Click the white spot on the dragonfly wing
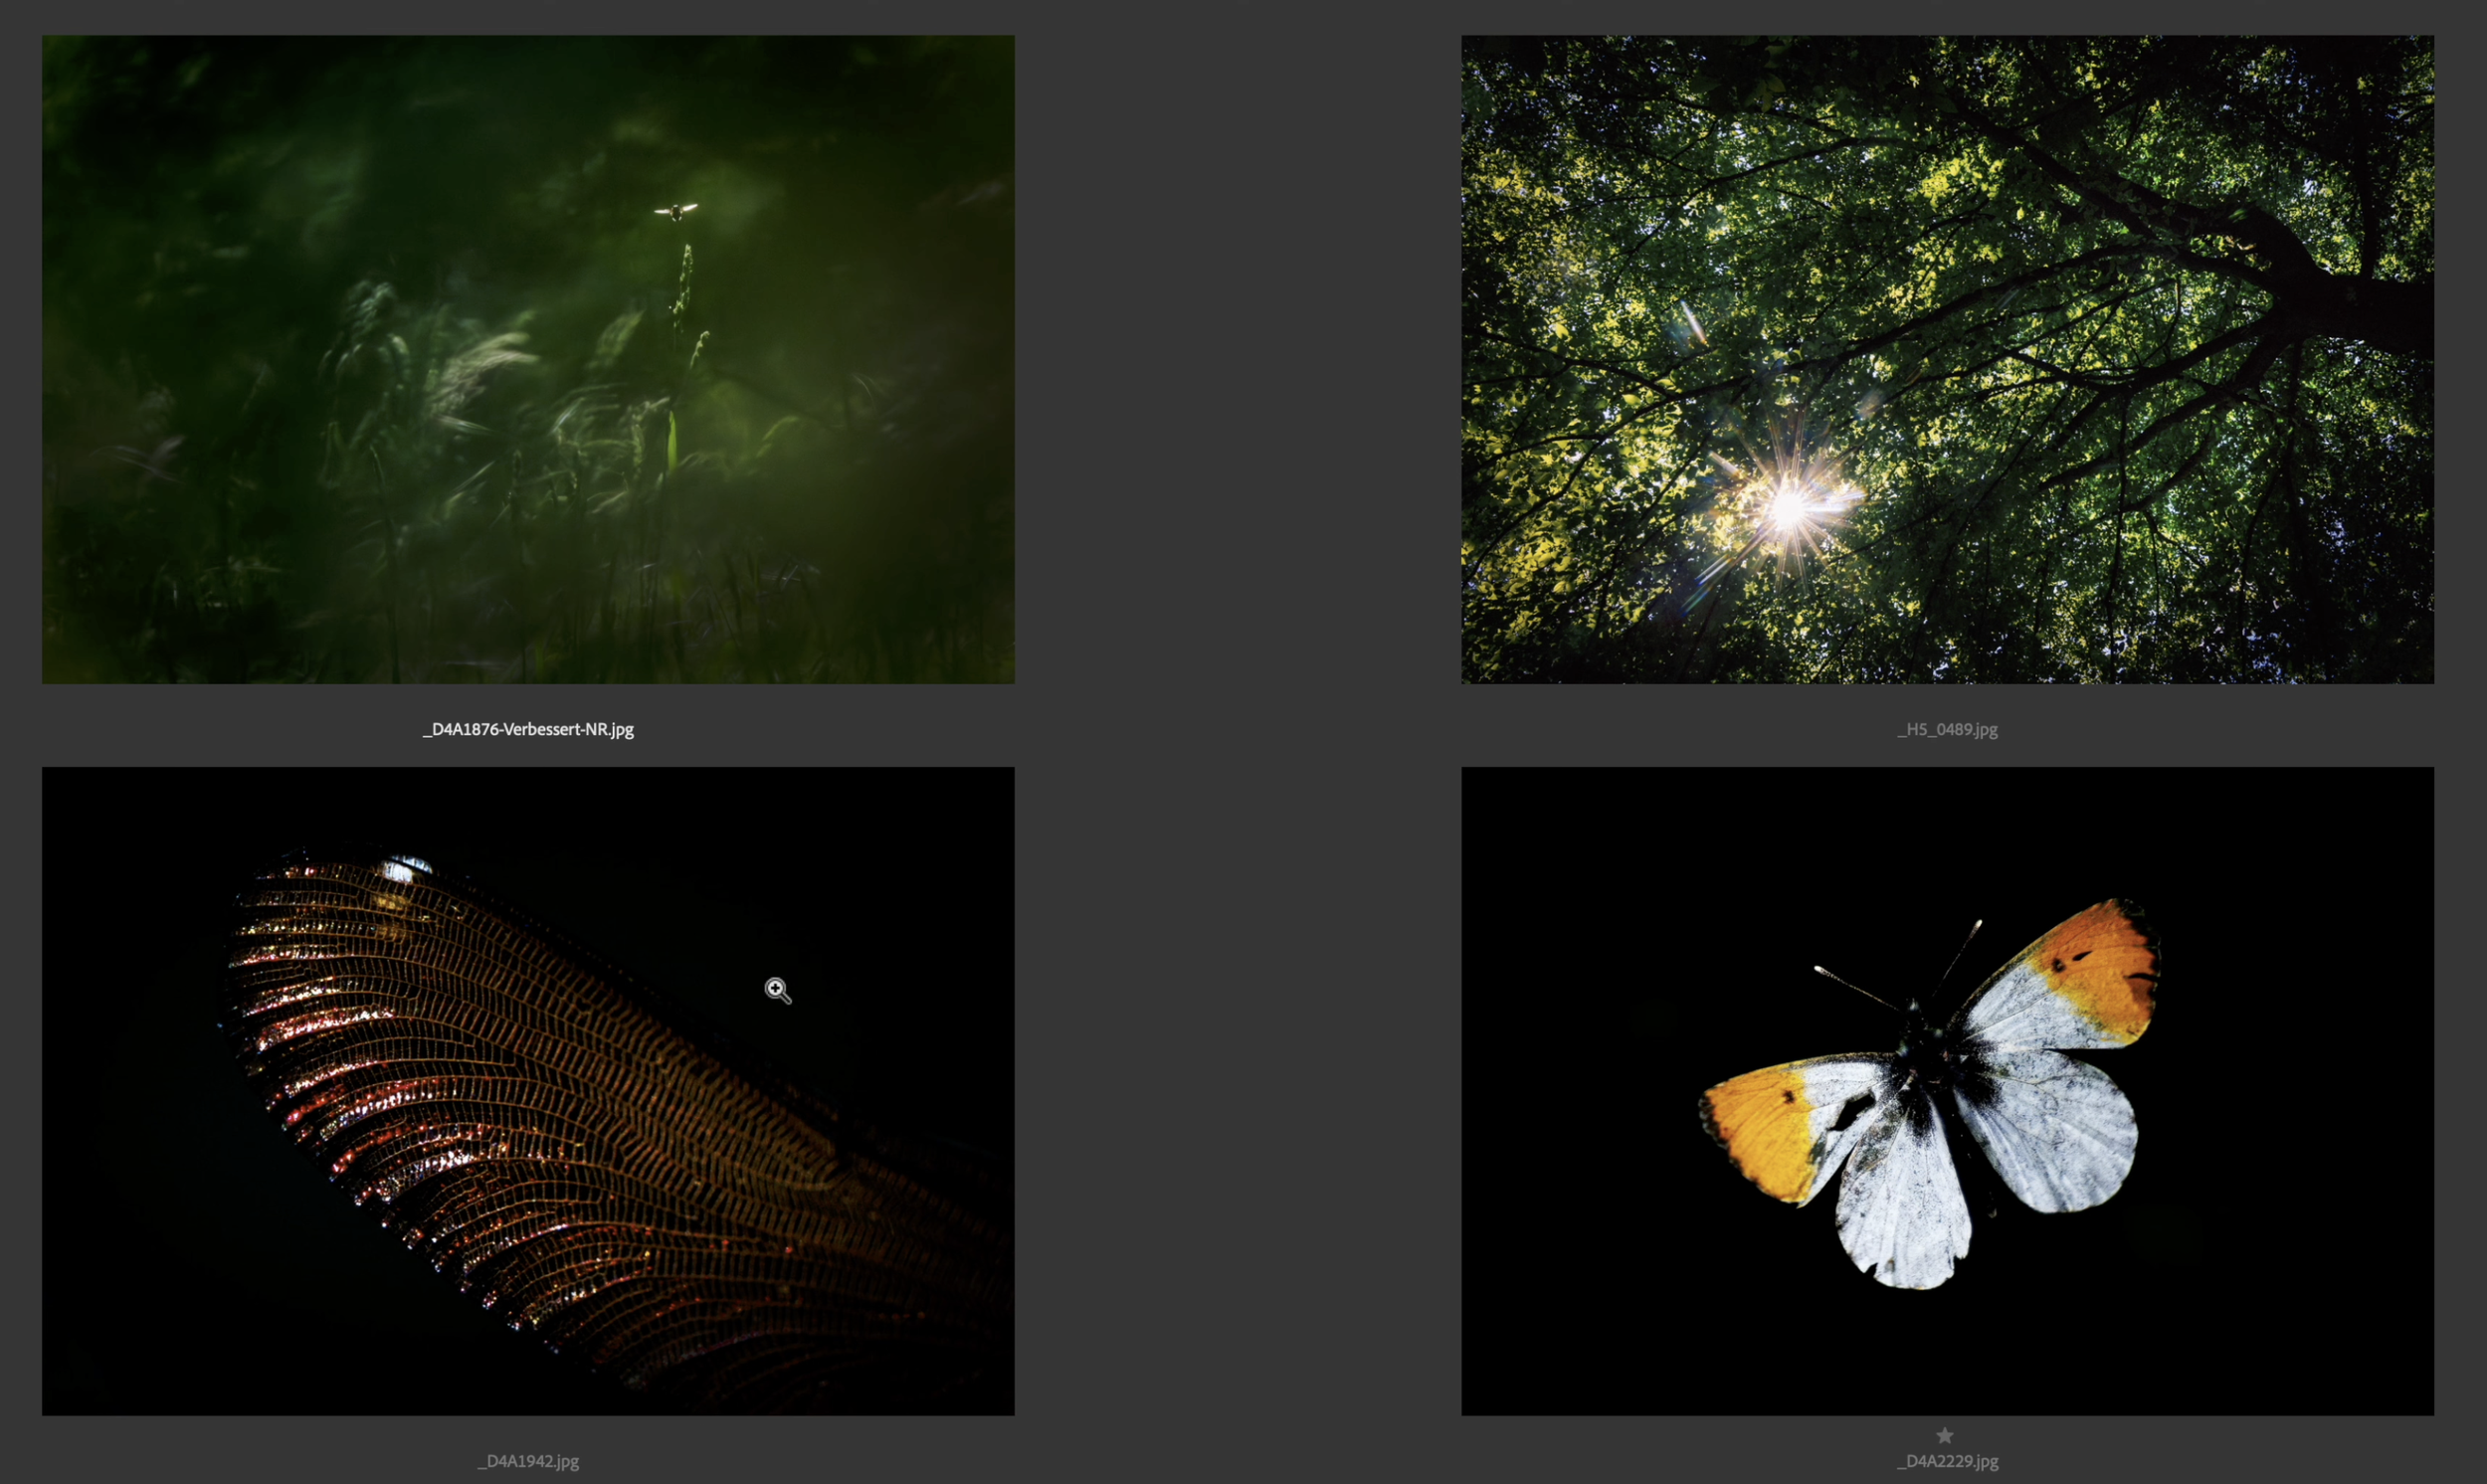Image resolution: width=2487 pixels, height=1484 pixels. click(x=403, y=868)
